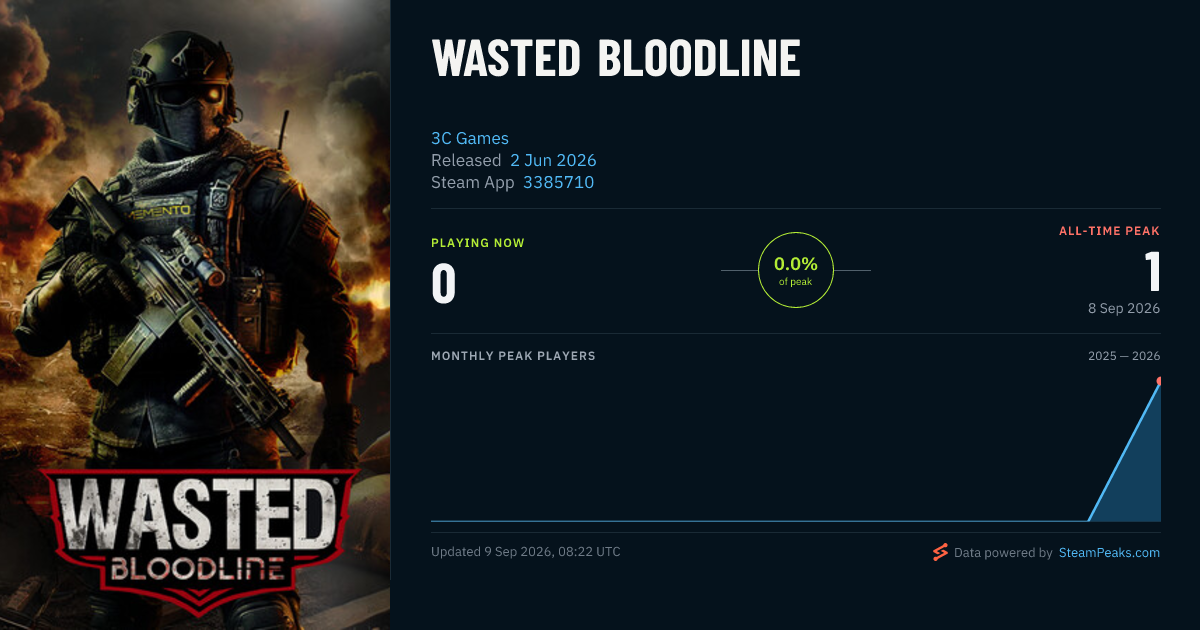Click the All-Time Peak red label
The image size is (1200, 630).
(x=1110, y=231)
